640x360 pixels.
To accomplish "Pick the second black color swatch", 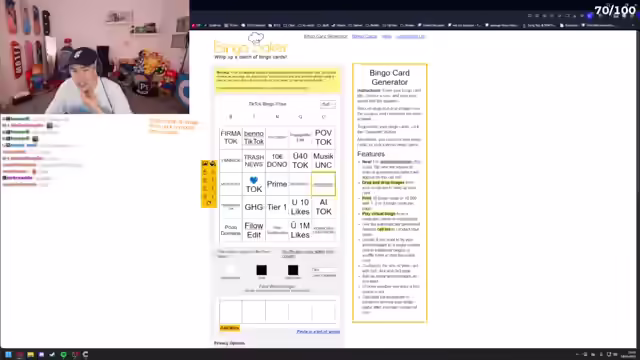I will tap(293, 270).
